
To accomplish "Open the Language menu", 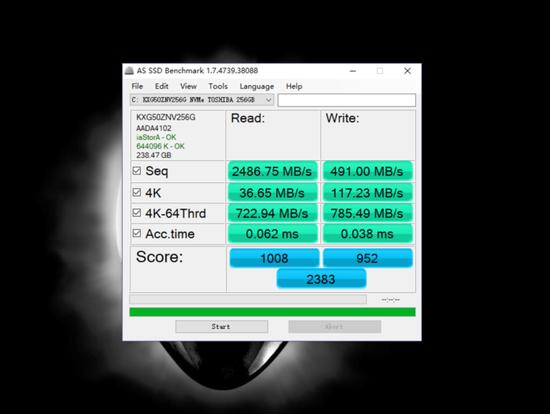I will (x=257, y=86).
